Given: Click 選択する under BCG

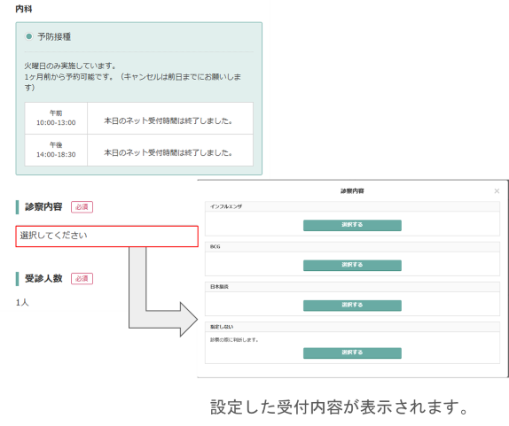Looking at the screenshot, I should (352, 265).
